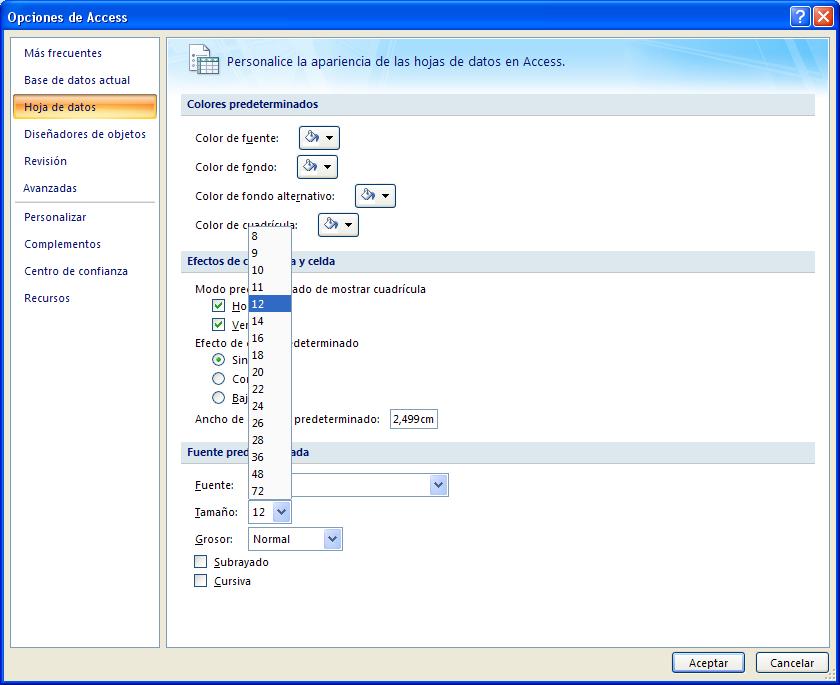840x685 pixels.
Task: Click the Tamaño field value 12
Action: pos(261,512)
